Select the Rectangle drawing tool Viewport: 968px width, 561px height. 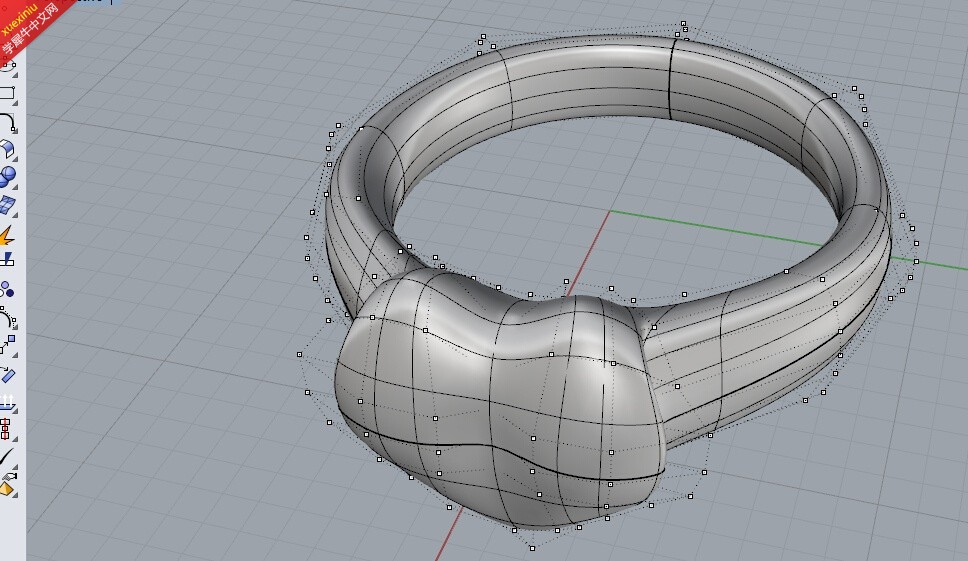[x=7, y=93]
